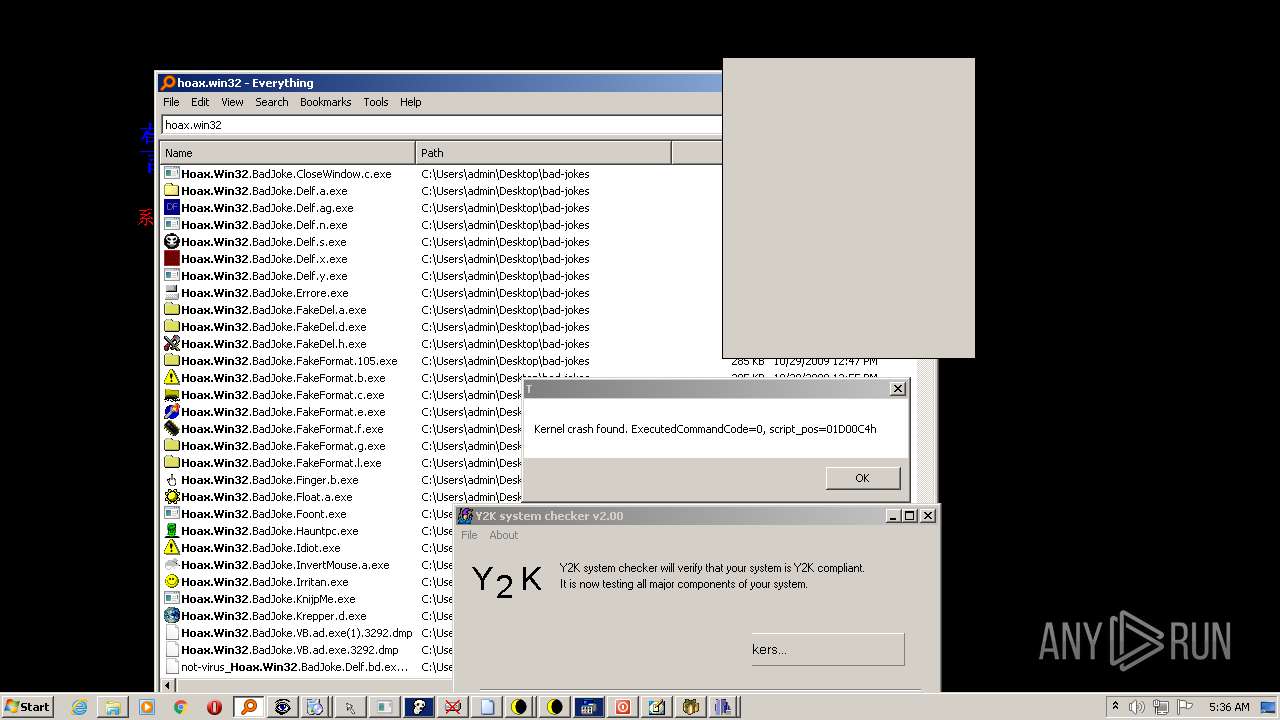1280x720 pixels.
Task: Click the smiley icon of BadJoke.Irritan.exe
Action: (x=171, y=582)
